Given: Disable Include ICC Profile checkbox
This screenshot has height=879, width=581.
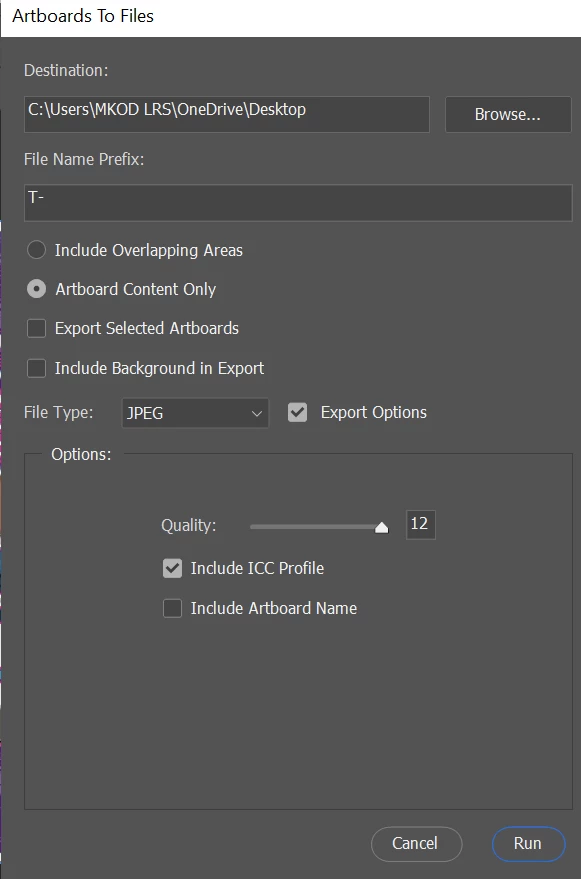Looking at the screenshot, I should click(x=173, y=568).
